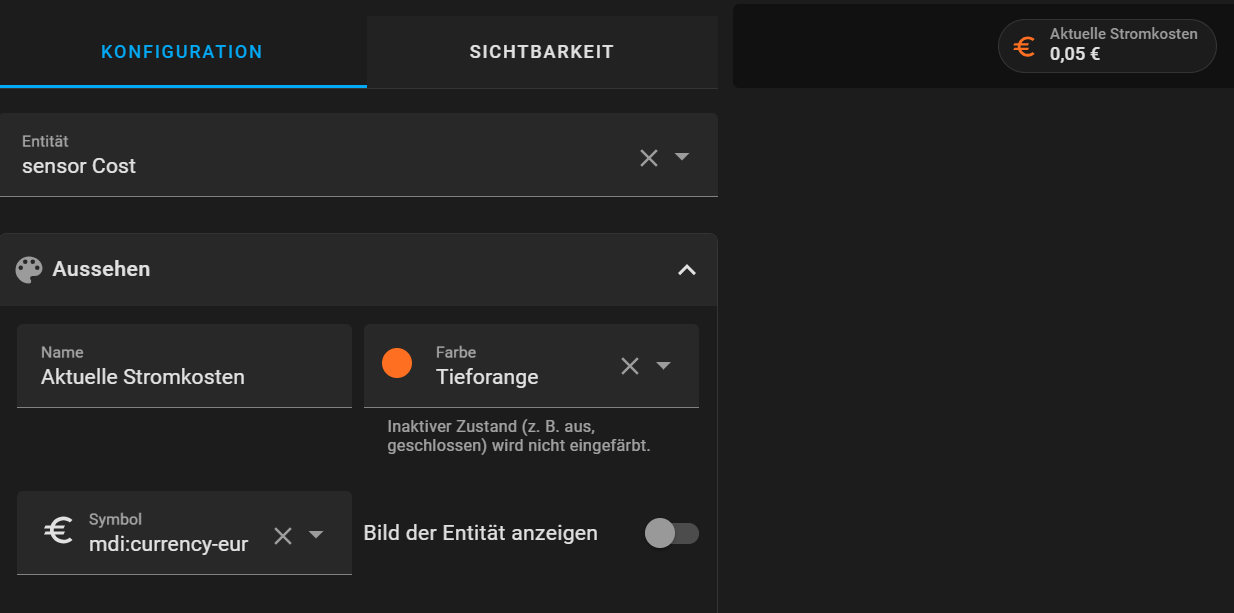Clear the Entität field with the X icon
Viewport: 1234px width, 613px height.
click(649, 157)
